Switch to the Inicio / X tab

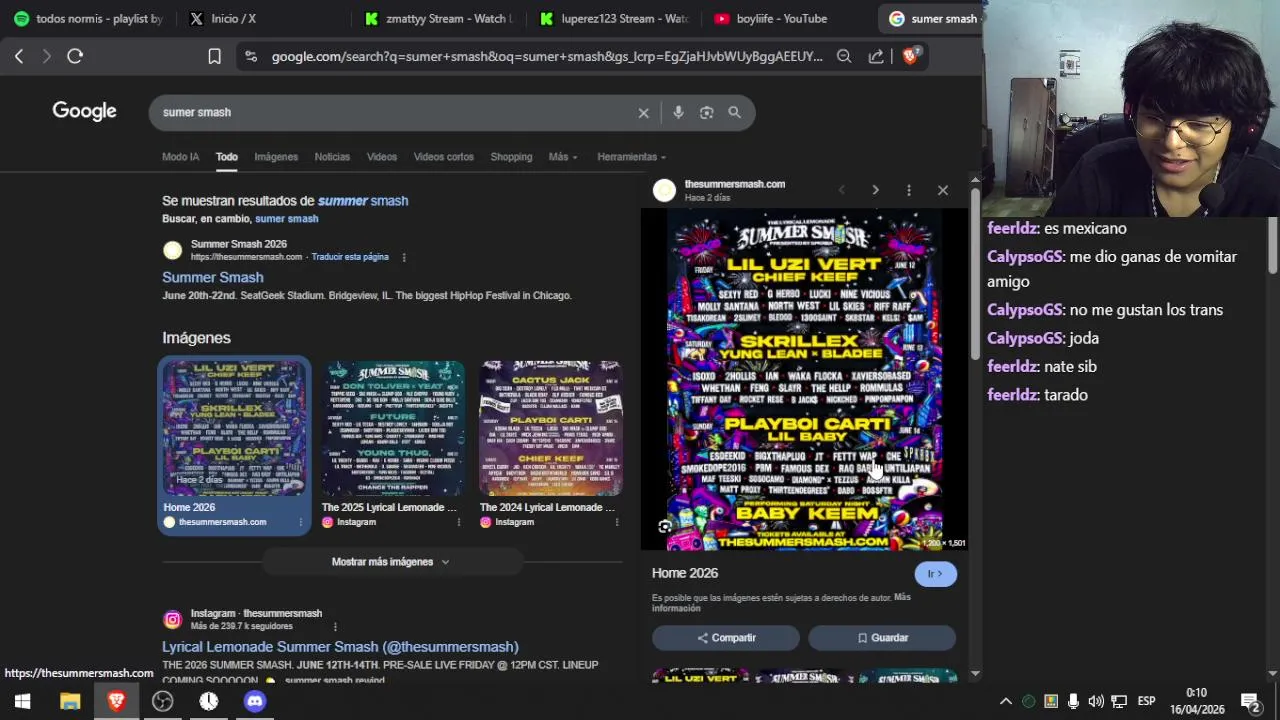tap(222, 18)
